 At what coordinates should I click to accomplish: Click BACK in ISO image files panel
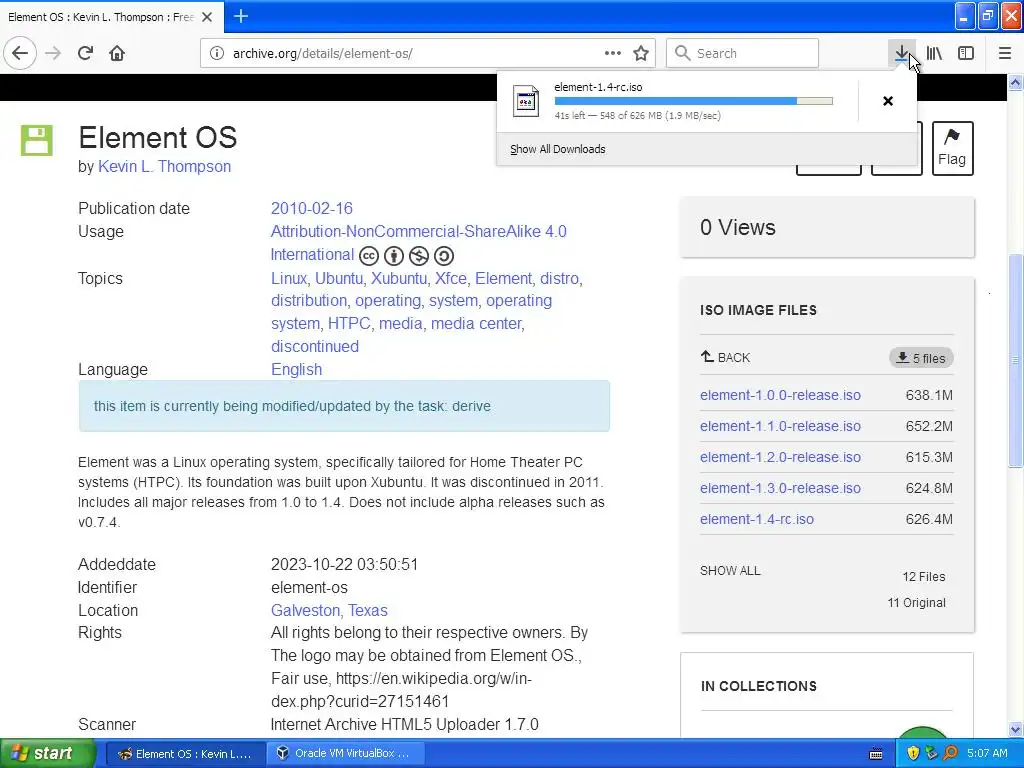[725, 357]
